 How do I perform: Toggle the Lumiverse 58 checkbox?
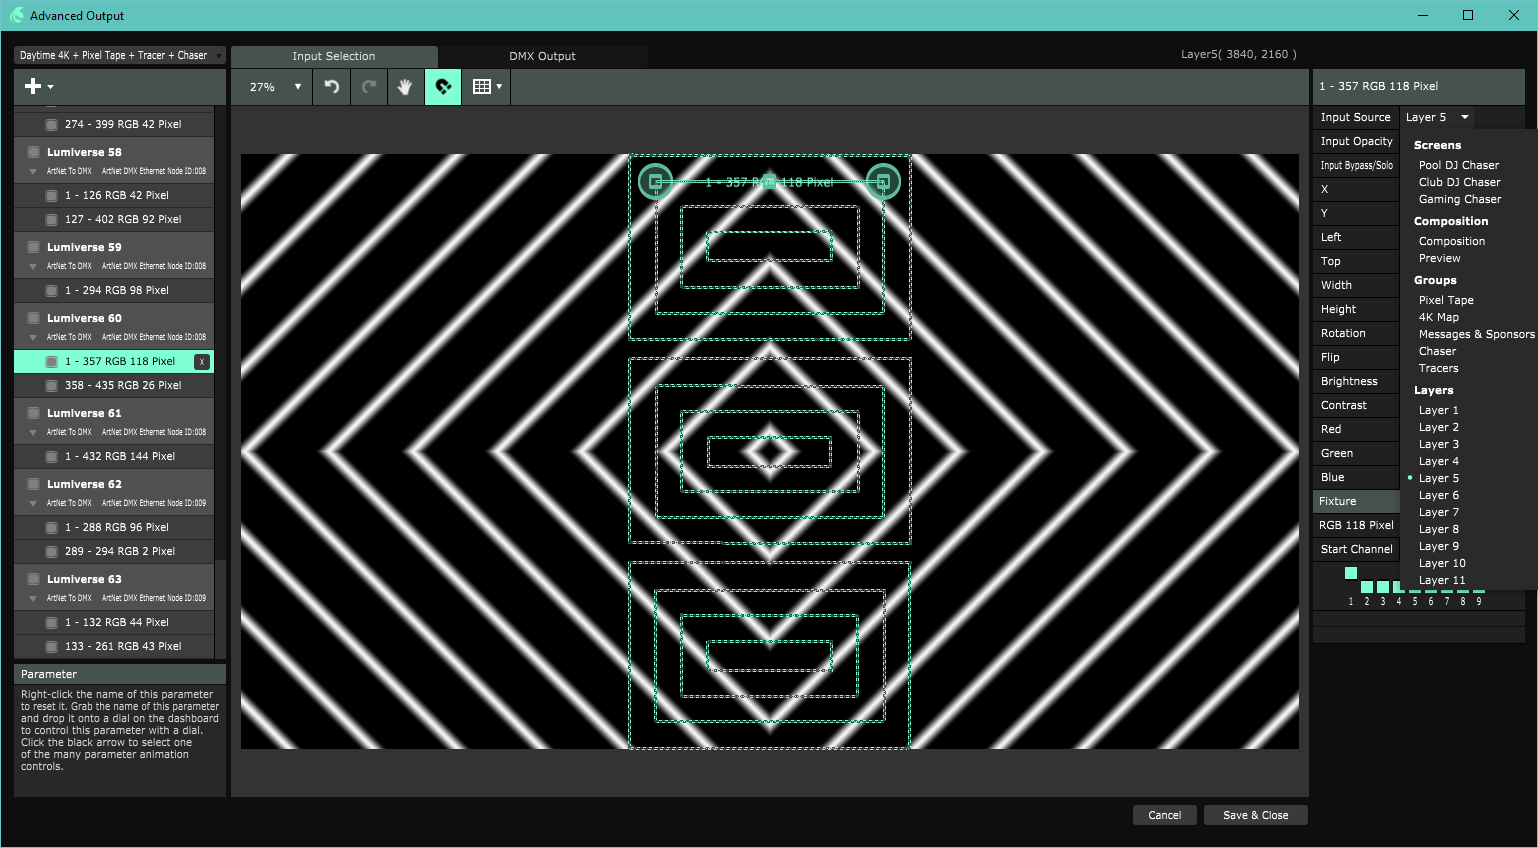pos(33,152)
